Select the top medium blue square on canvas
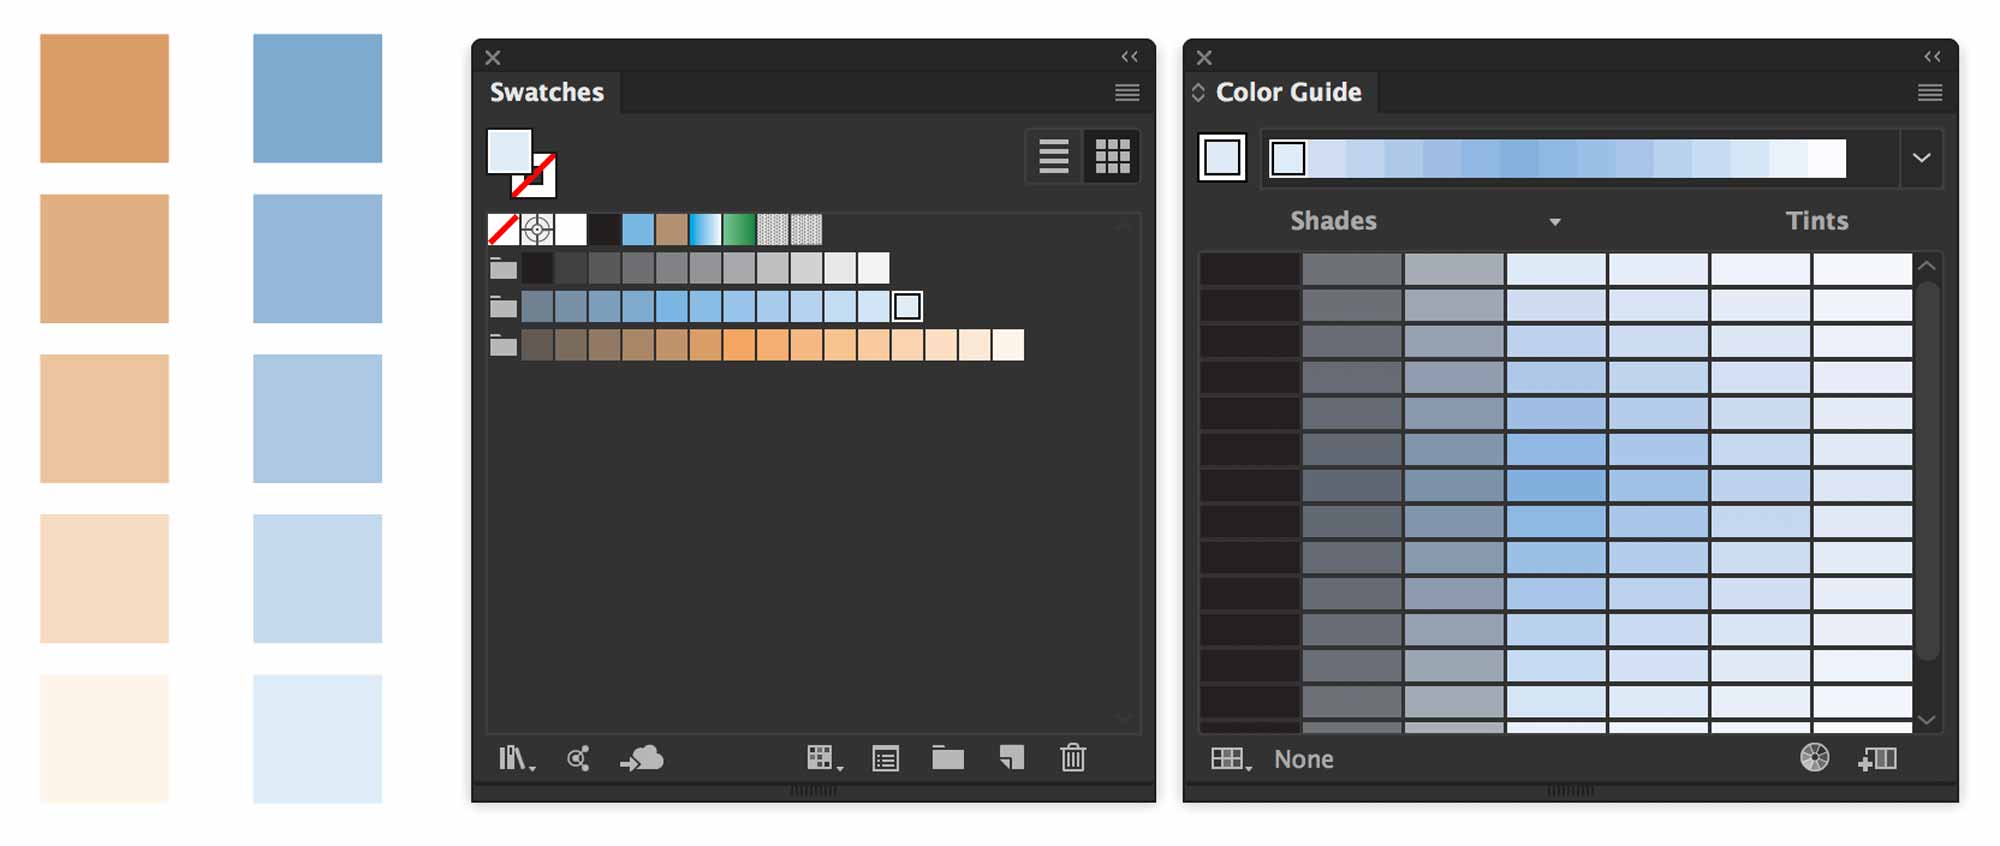The width and height of the screenshot is (2000, 846). click(x=317, y=98)
